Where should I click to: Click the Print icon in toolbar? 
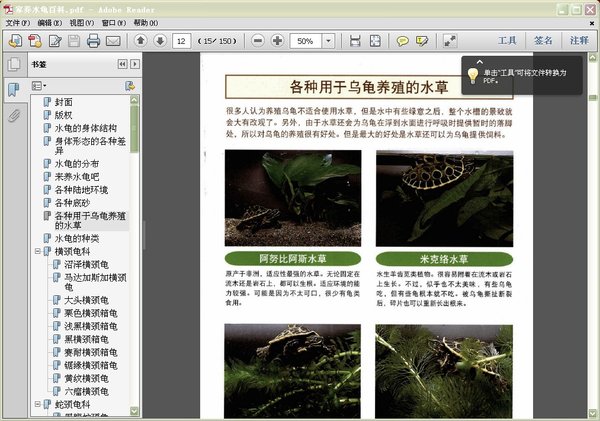[x=93, y=41]
